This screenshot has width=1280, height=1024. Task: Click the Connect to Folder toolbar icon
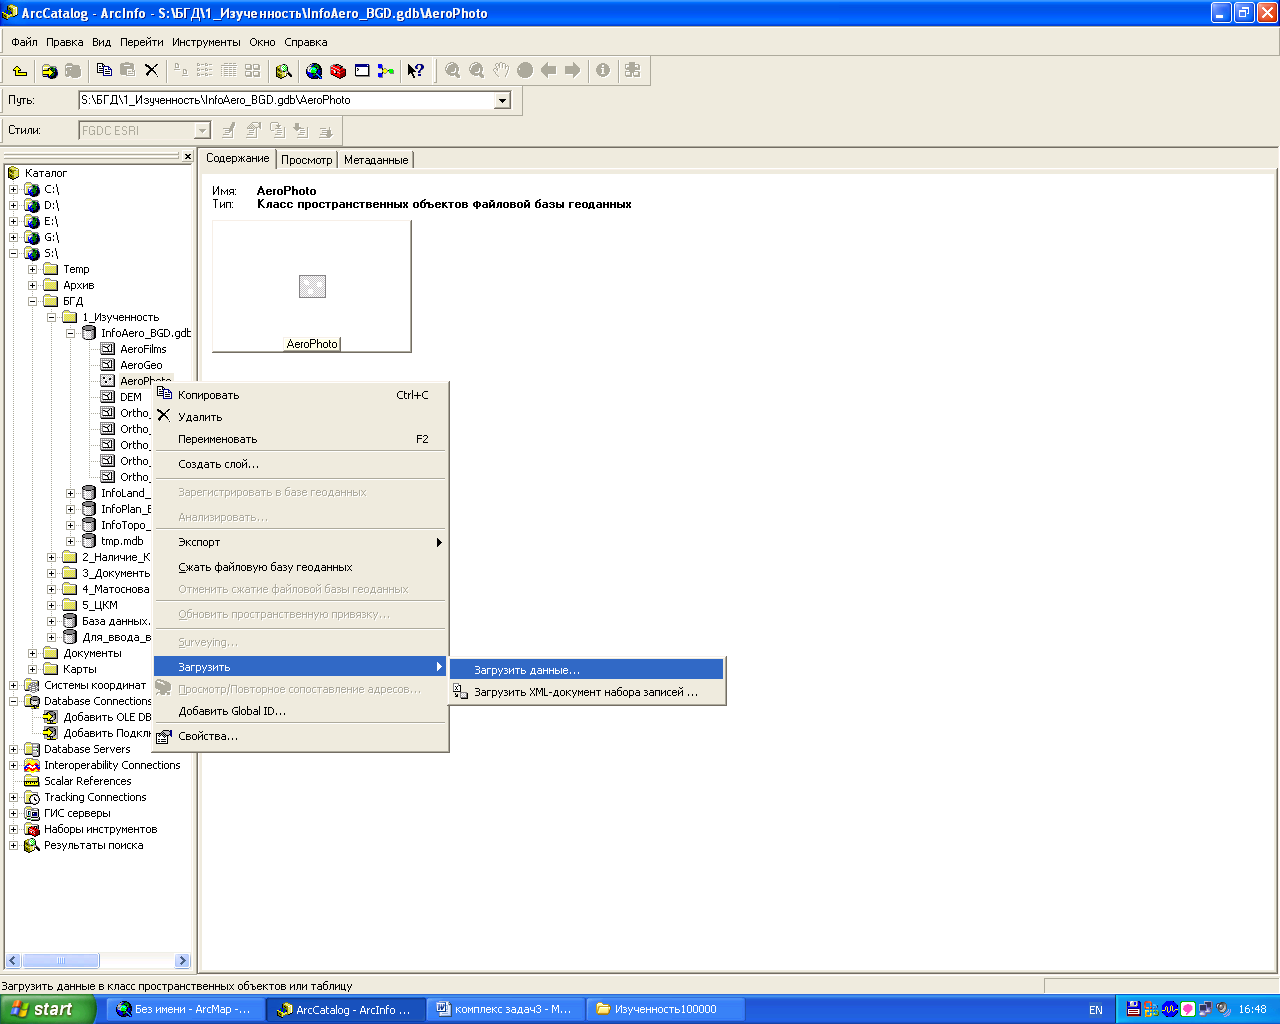click(49, 70)
